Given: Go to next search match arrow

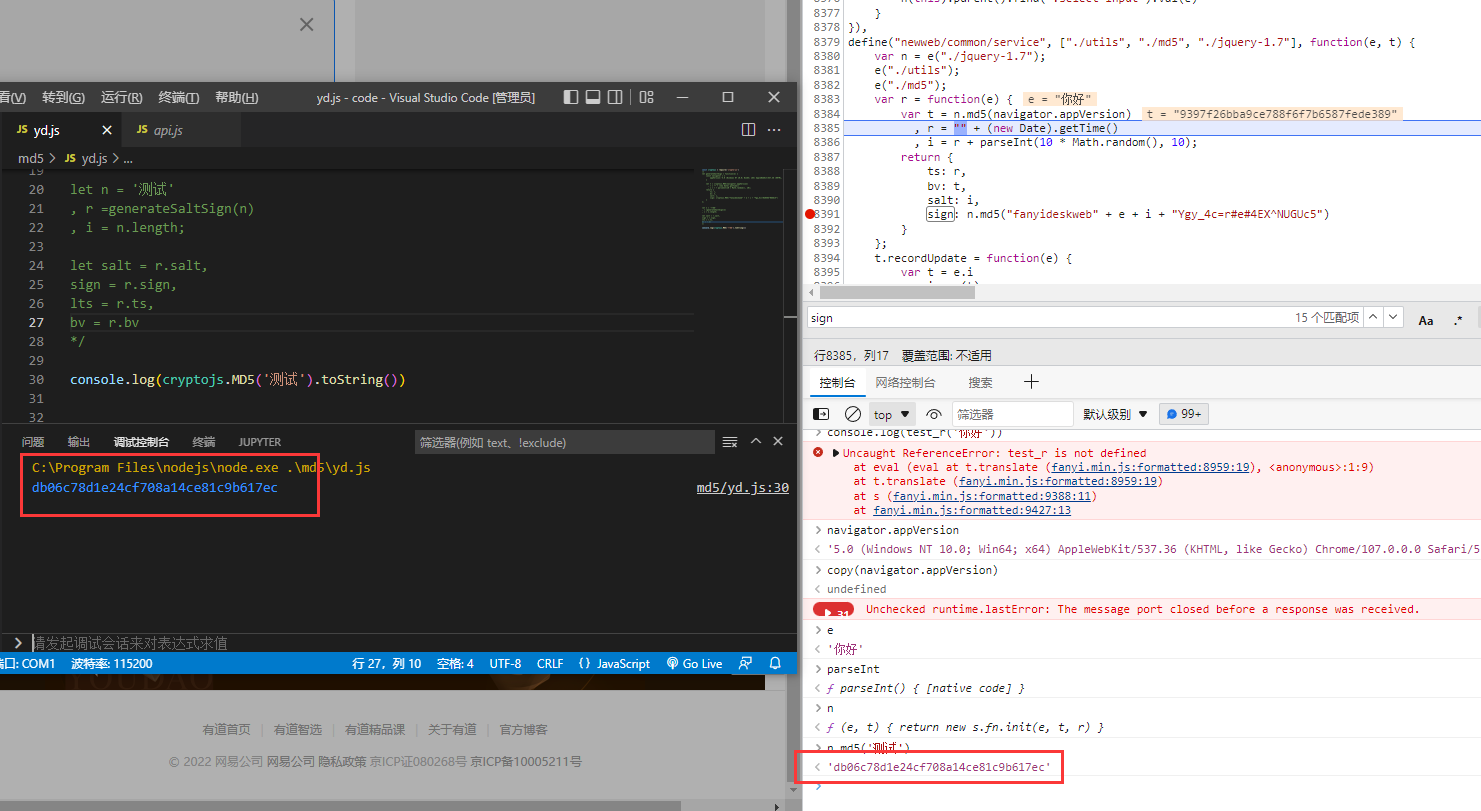Looking at the screenshot, I should 1394,317.
